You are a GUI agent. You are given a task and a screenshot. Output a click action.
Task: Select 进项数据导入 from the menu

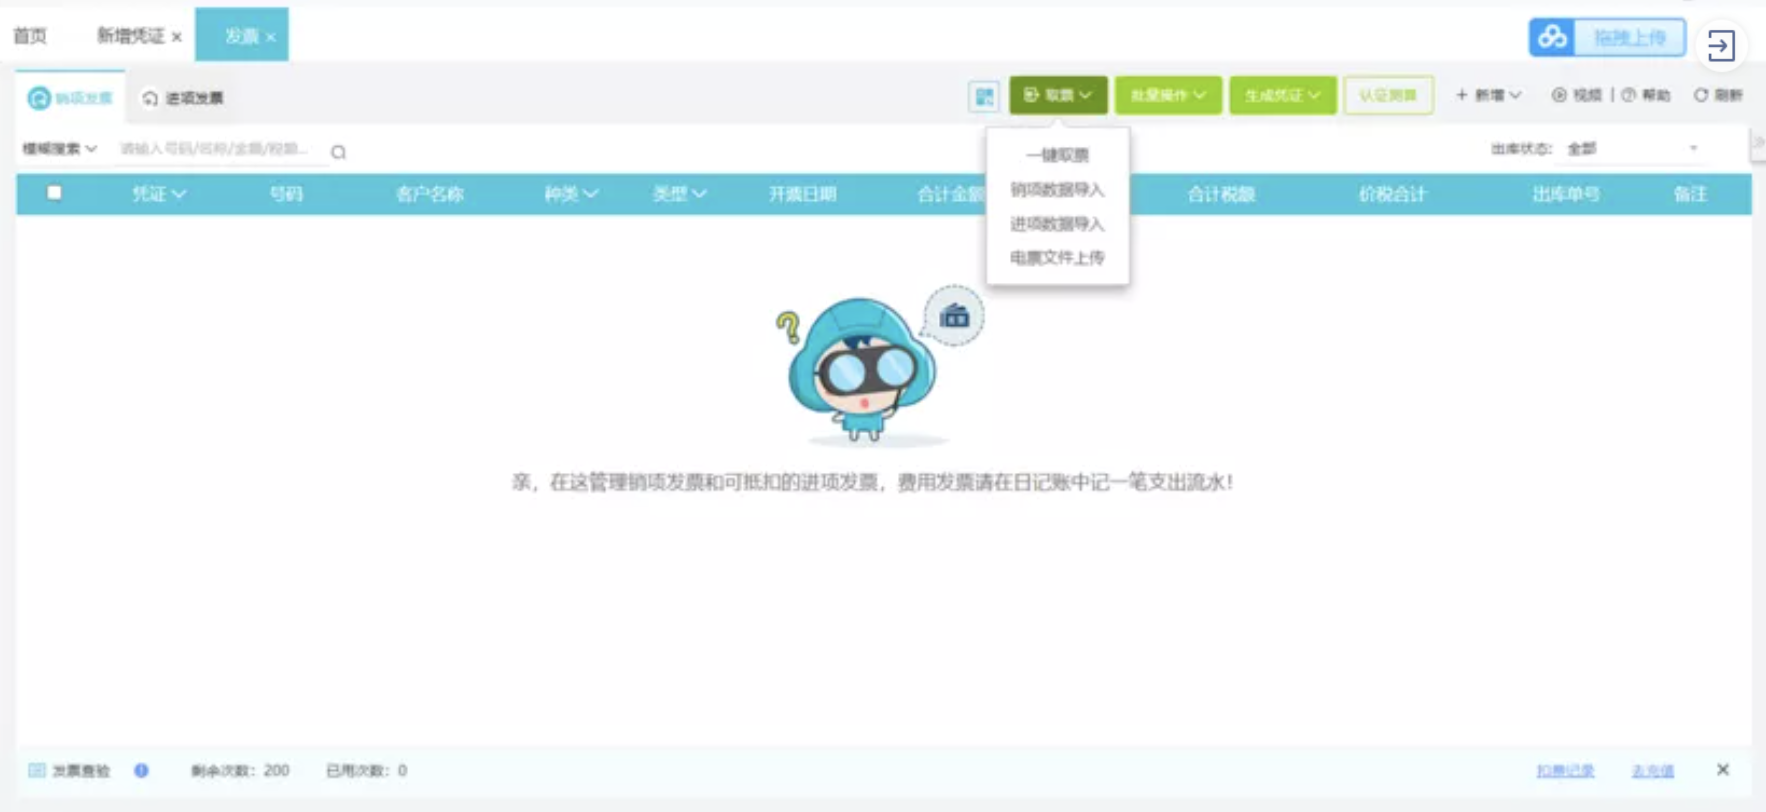click(1057, 223)
